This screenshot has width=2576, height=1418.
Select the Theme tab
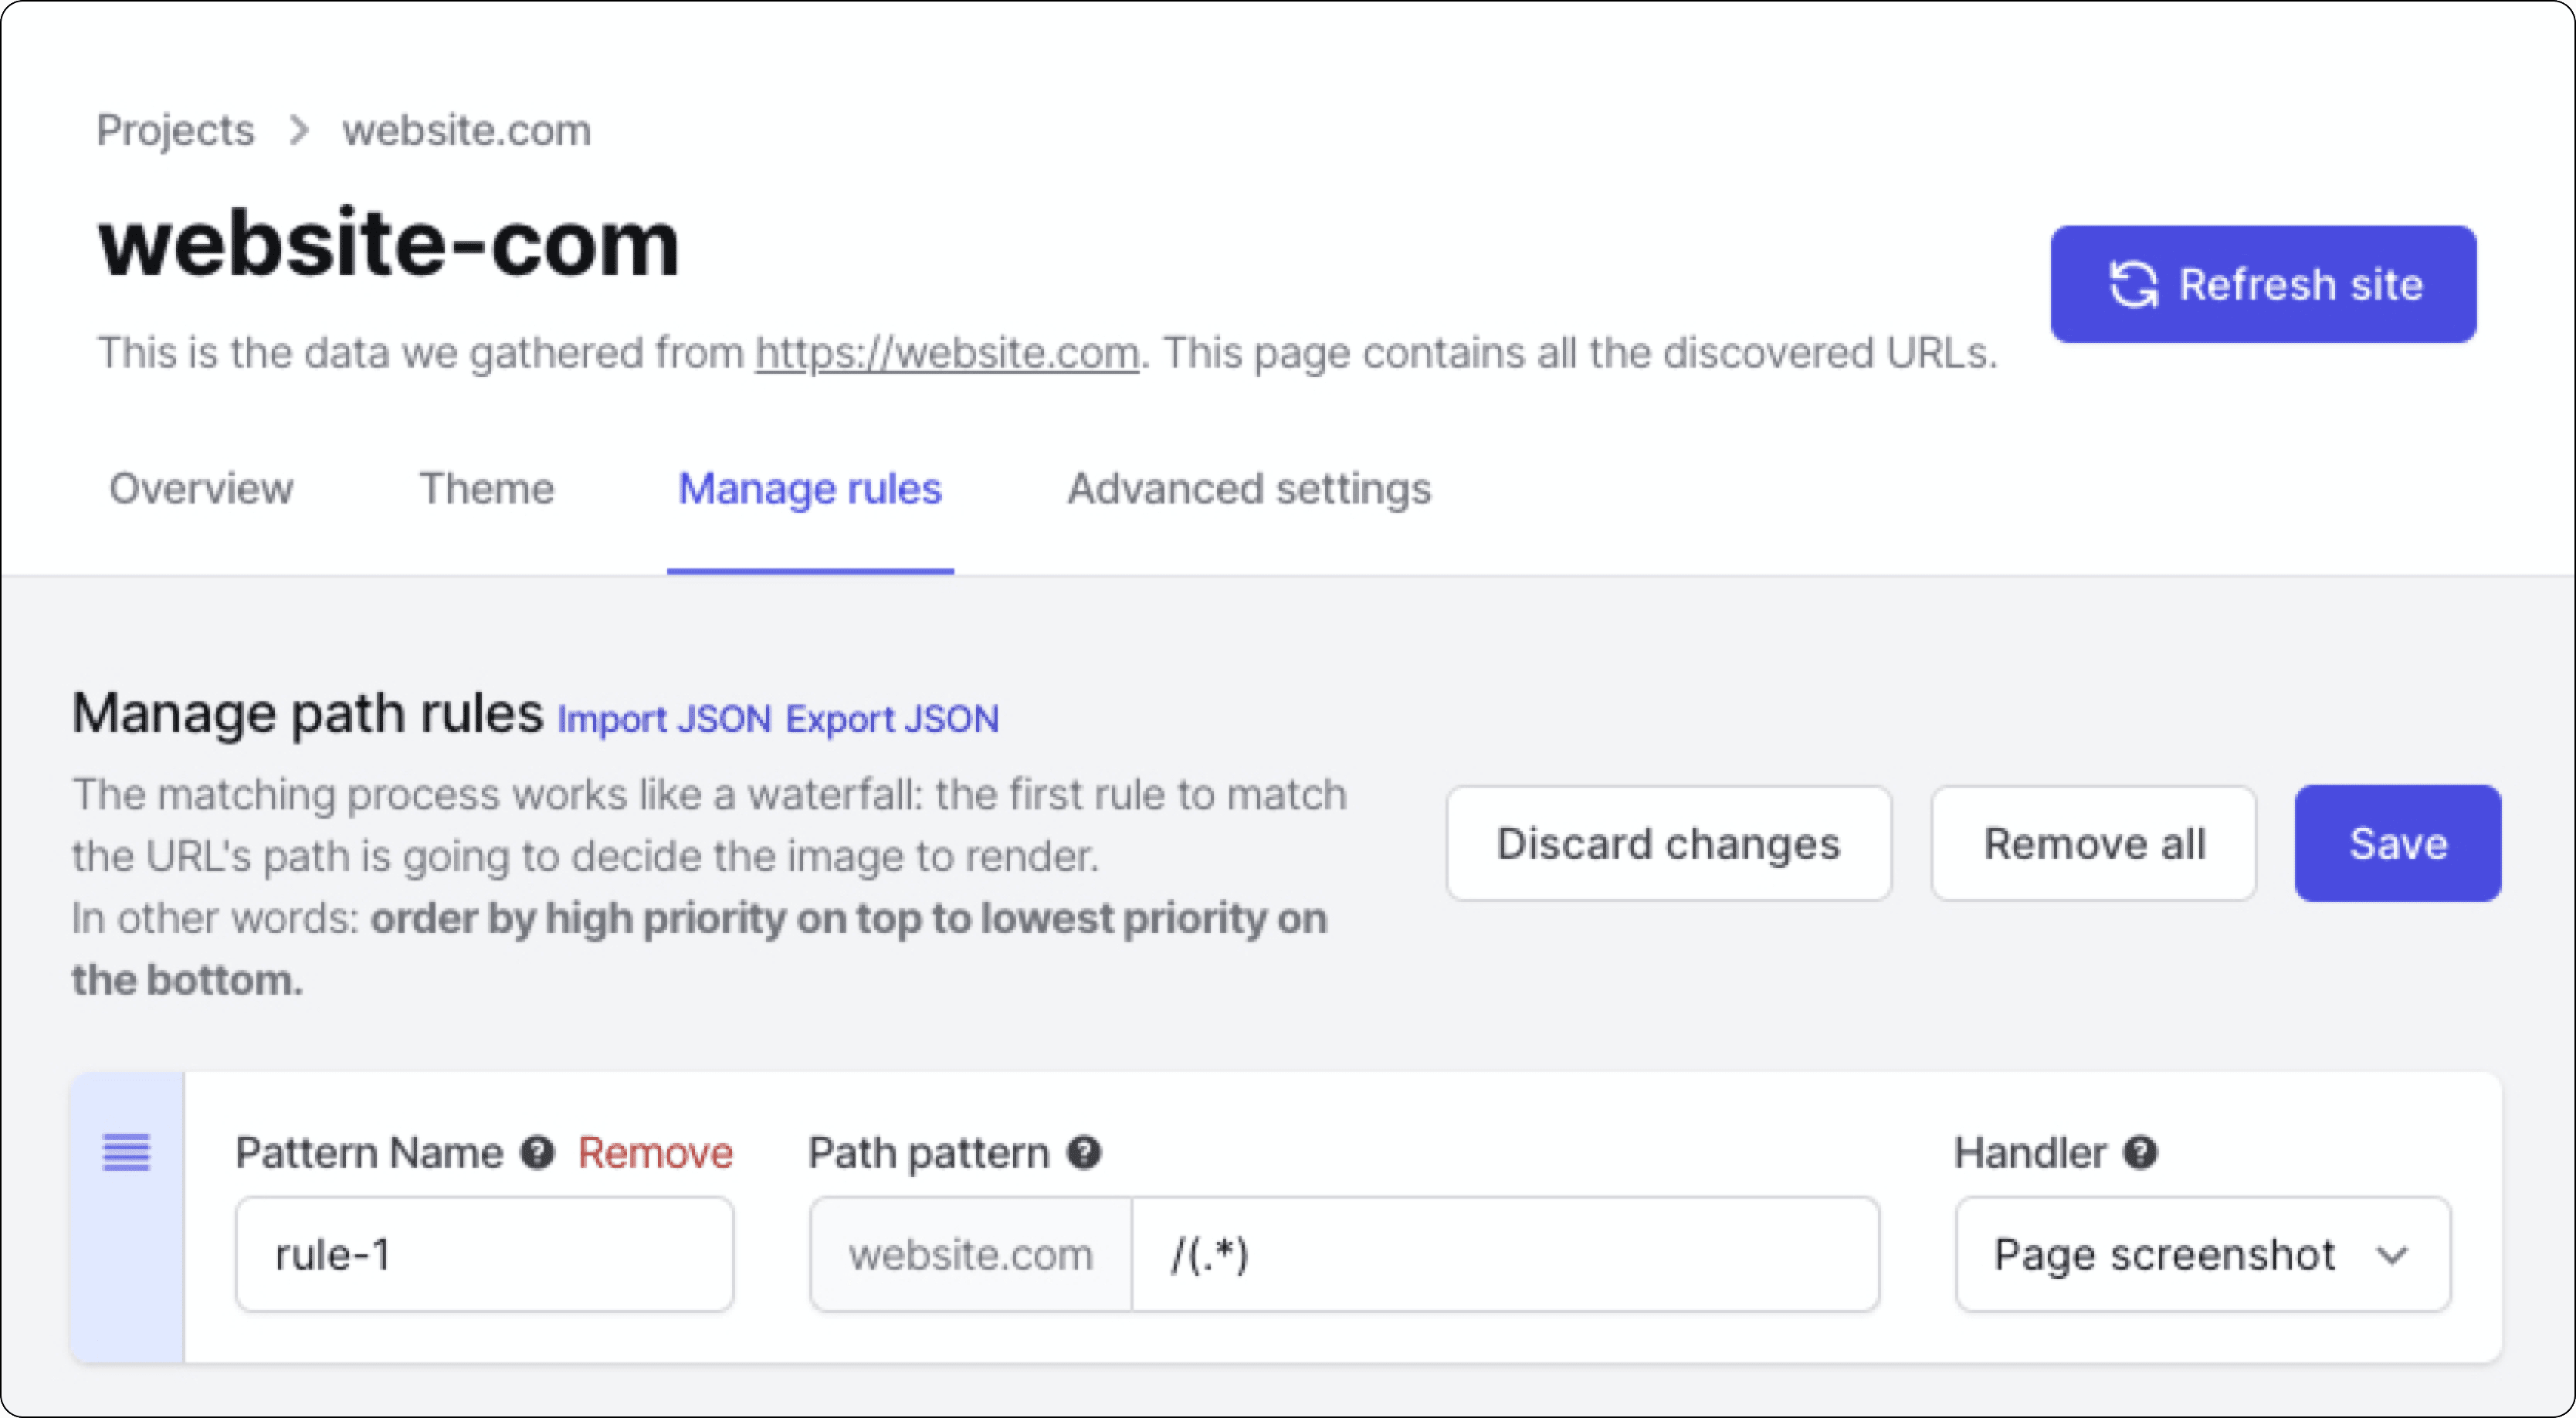click(485, 489)
